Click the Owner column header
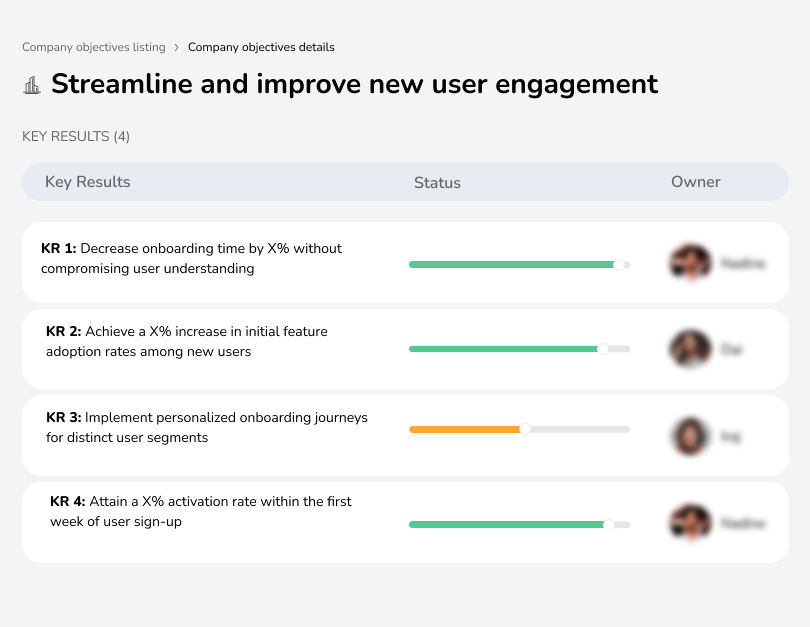Screen dimensions: 810x627 696,182
